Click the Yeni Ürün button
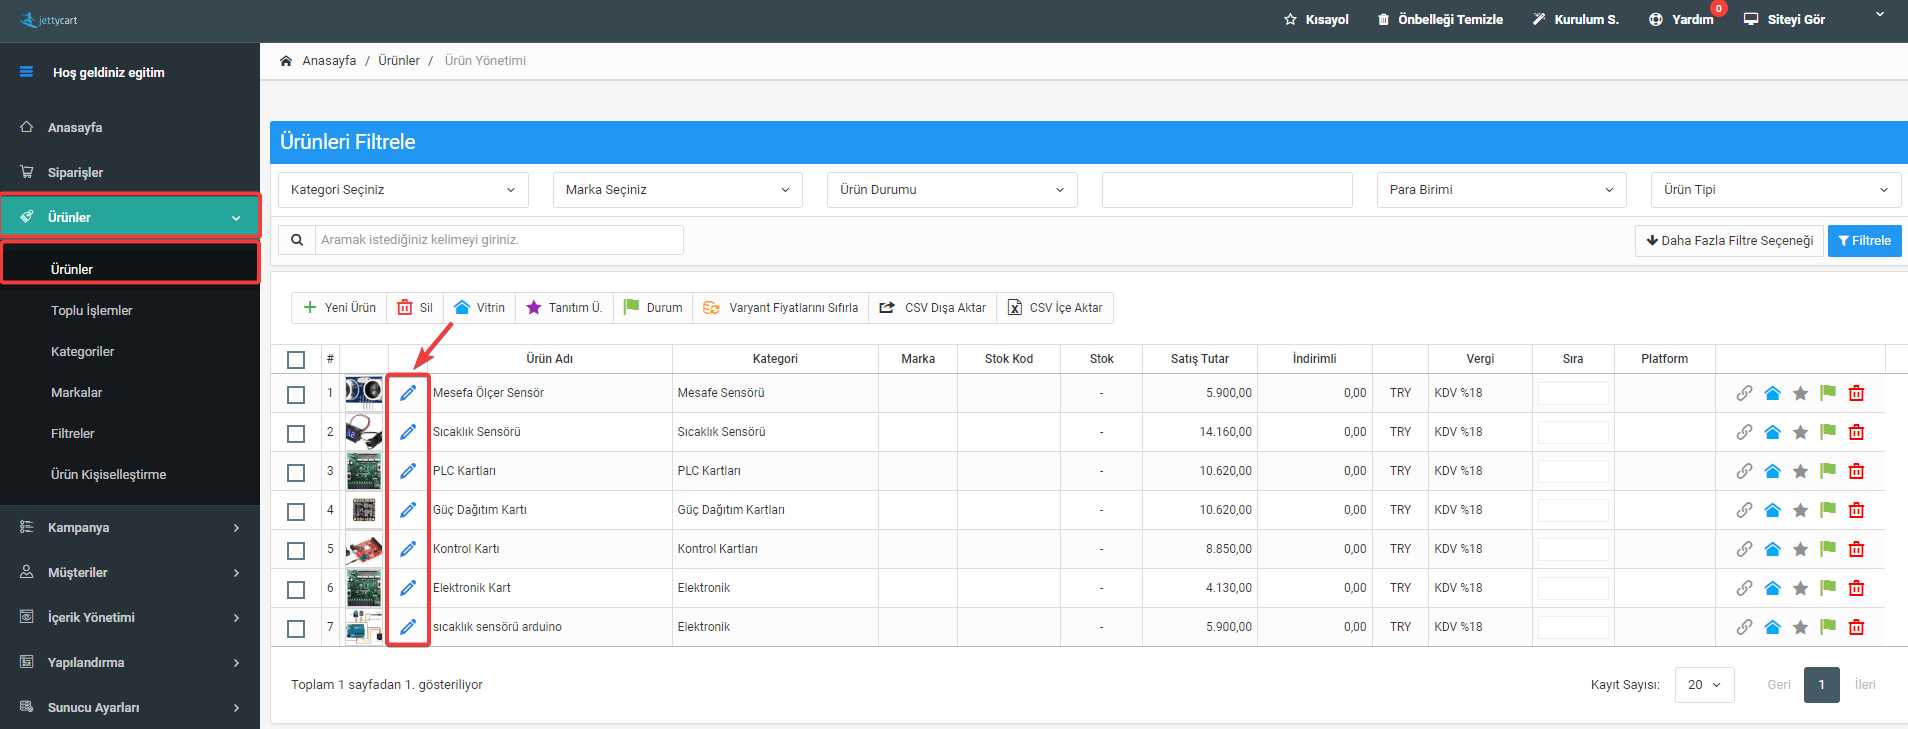1908x729 pixels. pos(339,308)
